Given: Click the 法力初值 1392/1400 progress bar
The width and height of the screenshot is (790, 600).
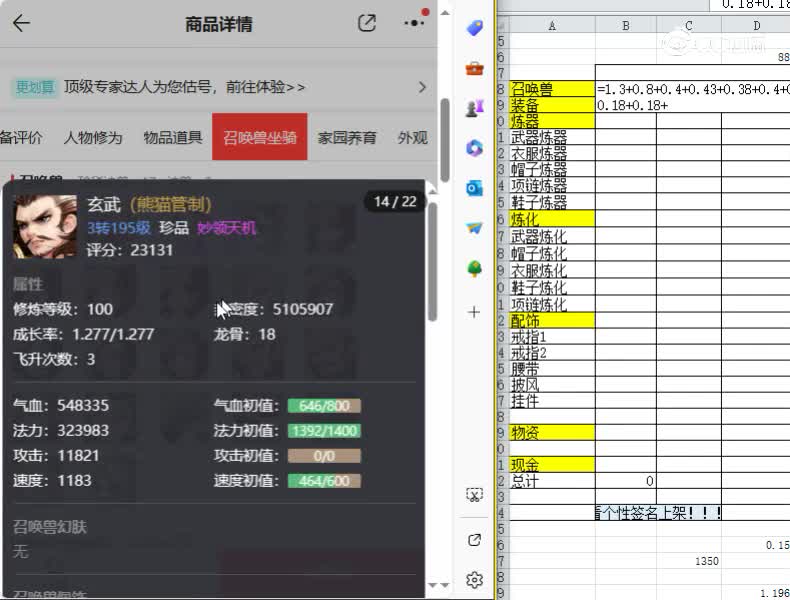Looking at the screenshot, I should click(324, 431).
